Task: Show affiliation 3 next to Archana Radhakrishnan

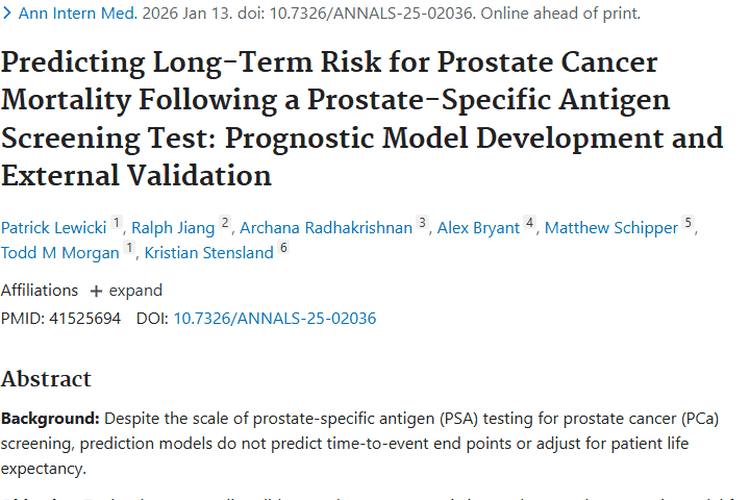Action: pyautogui.click(x=422, y=224)
